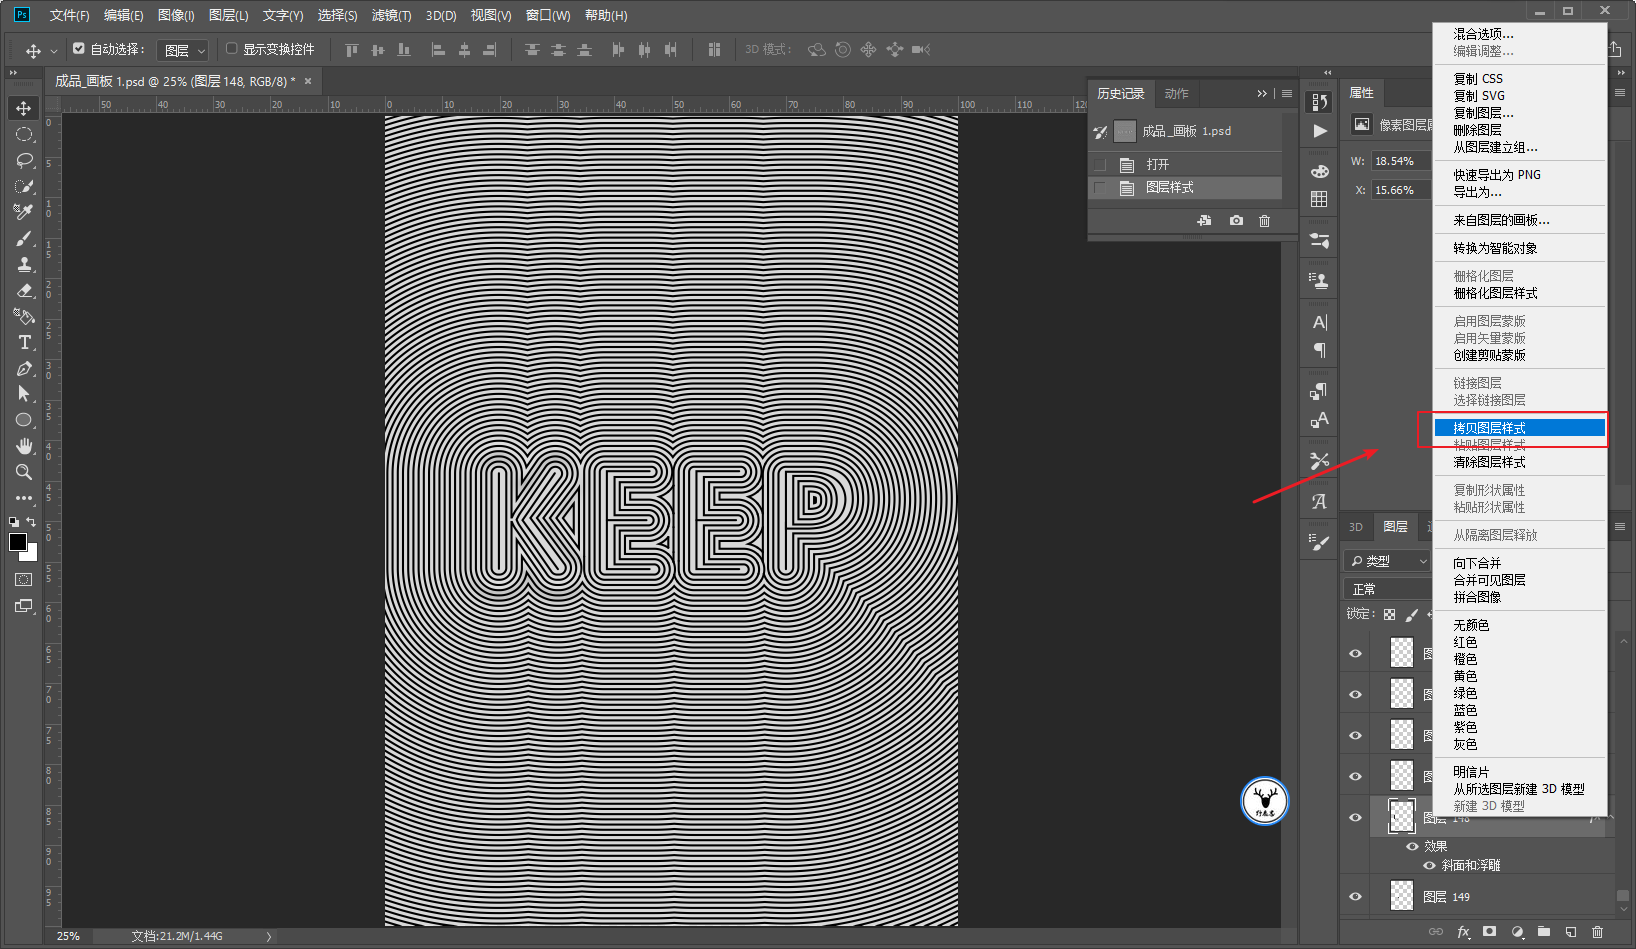Hide the topmost visible layer
1636x949 pixels.
1356,654
